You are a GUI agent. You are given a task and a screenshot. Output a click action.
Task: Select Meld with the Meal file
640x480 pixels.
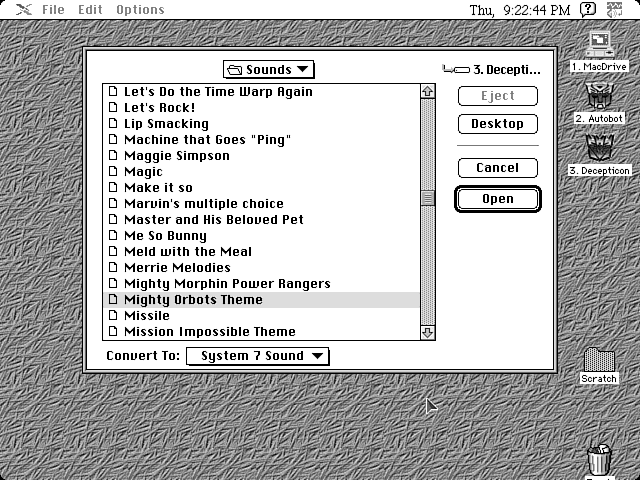coord(261,251)
